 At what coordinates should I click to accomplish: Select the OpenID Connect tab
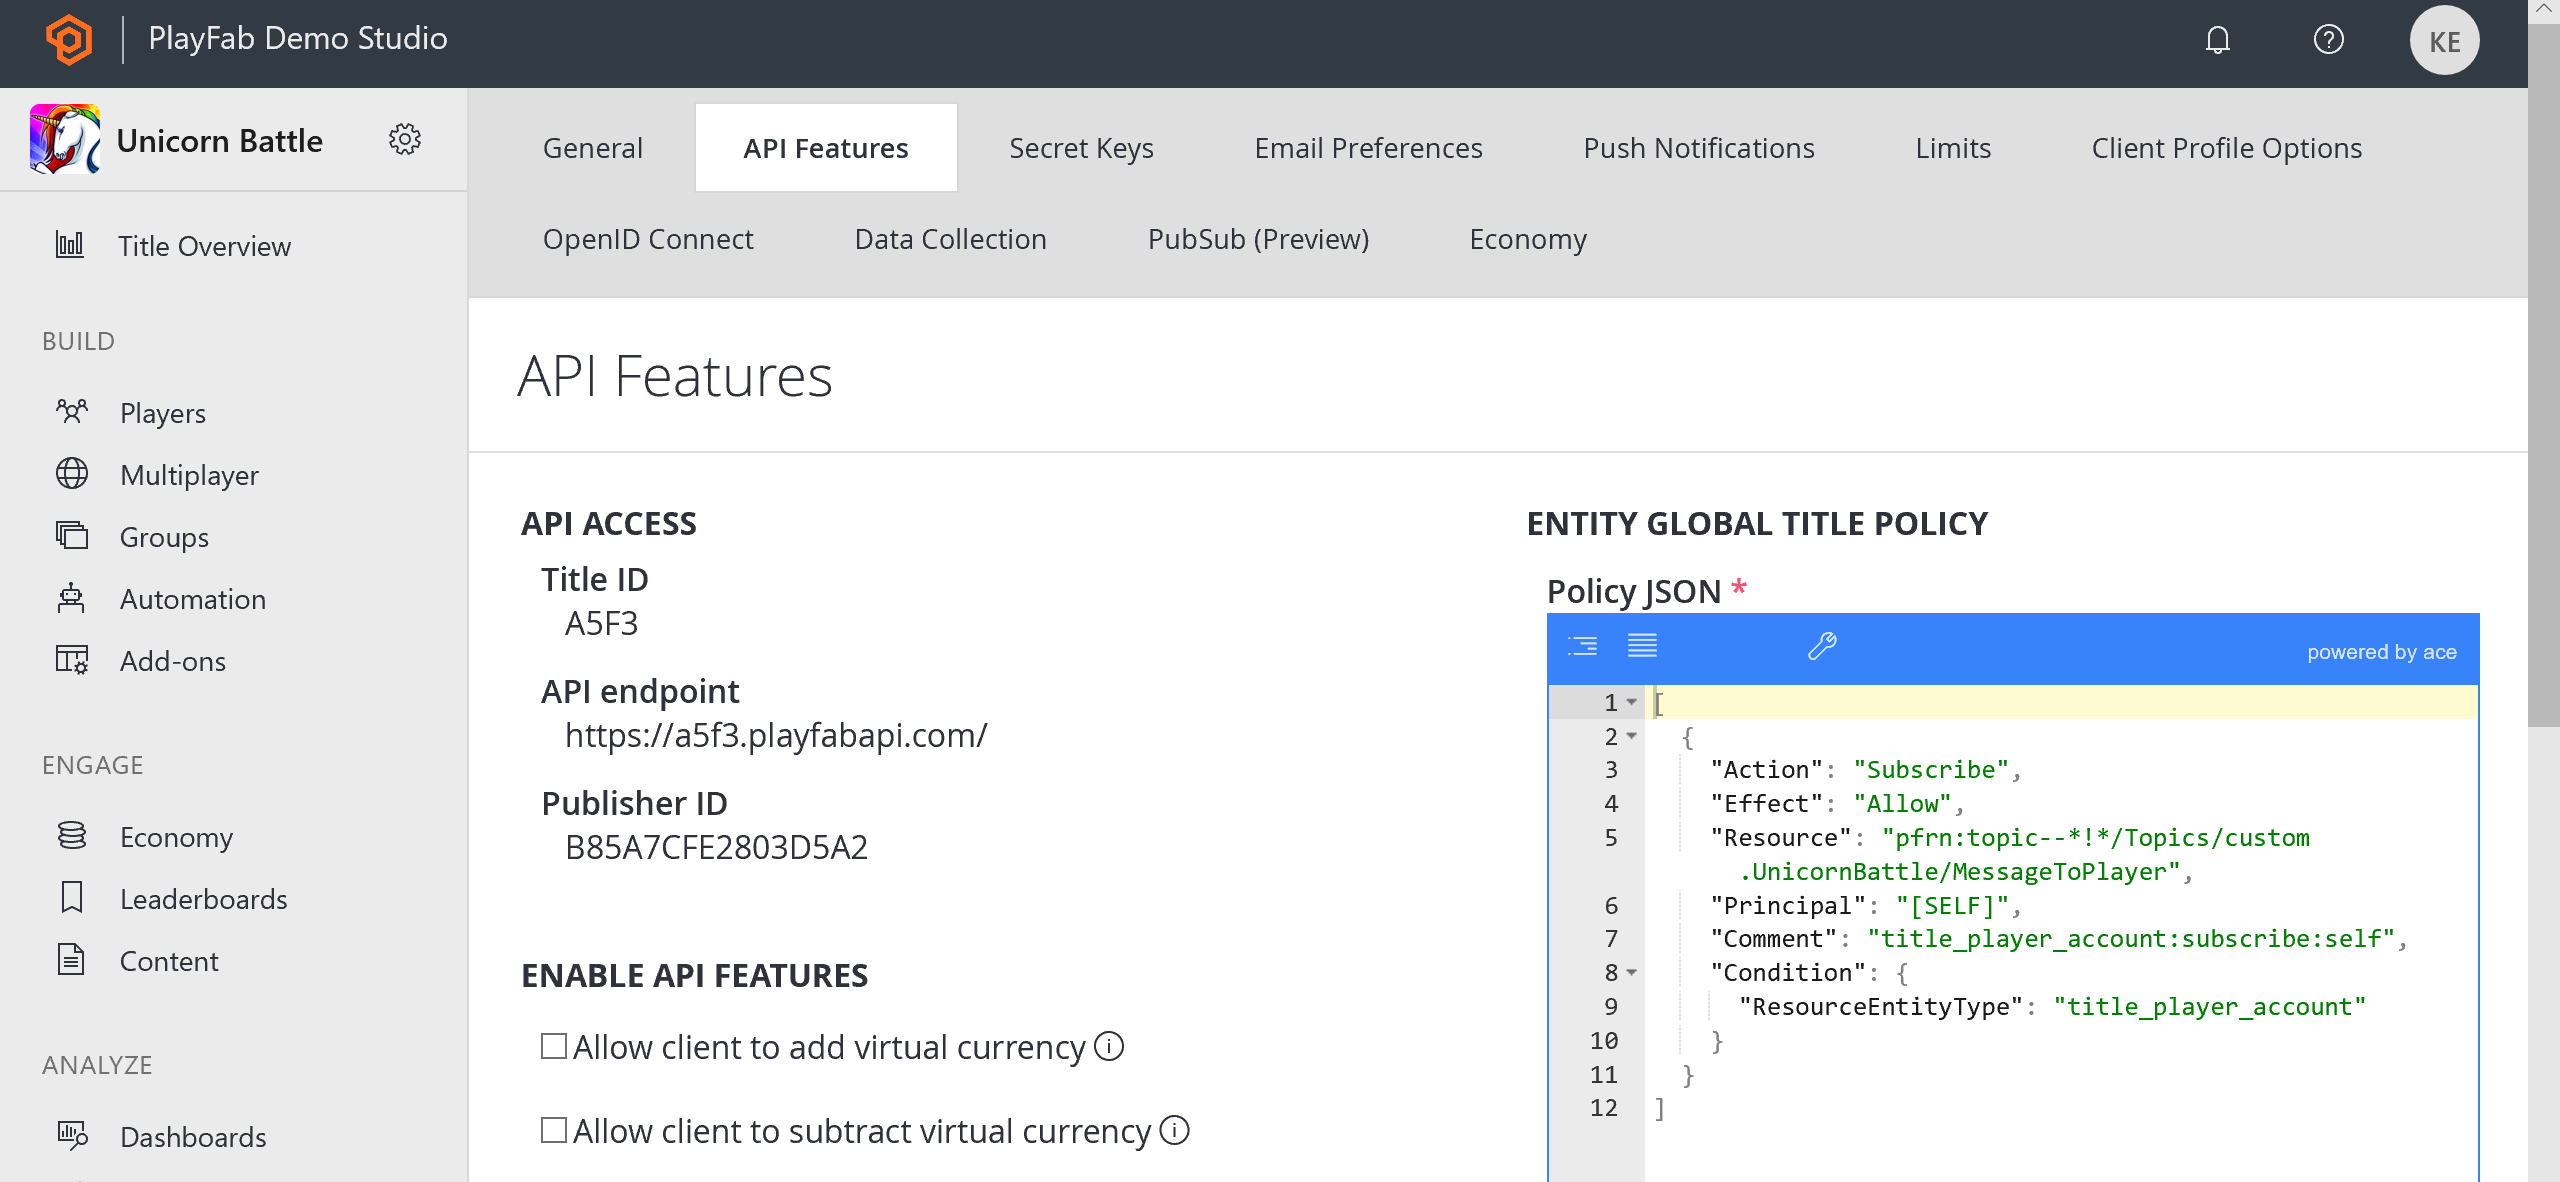pos(648,238)
